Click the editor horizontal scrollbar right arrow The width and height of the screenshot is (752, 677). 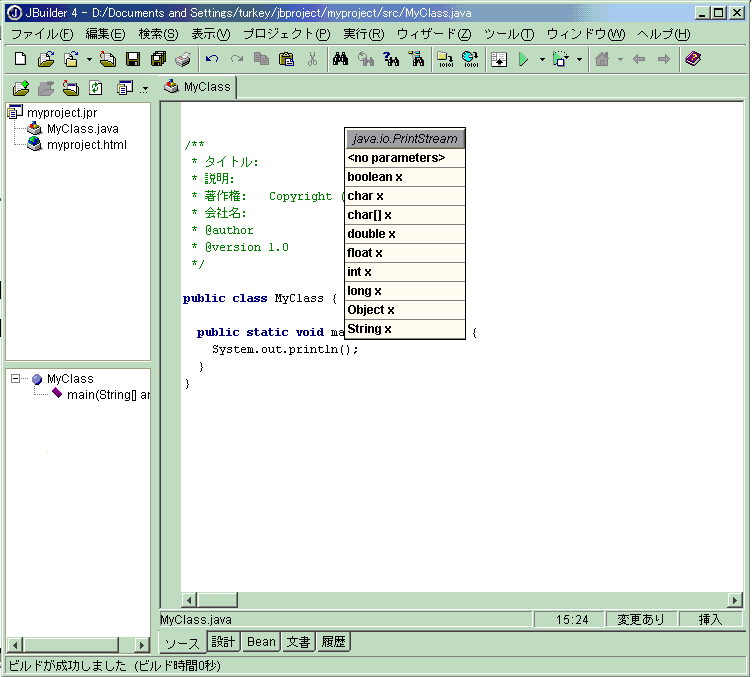tap(734, 600)
